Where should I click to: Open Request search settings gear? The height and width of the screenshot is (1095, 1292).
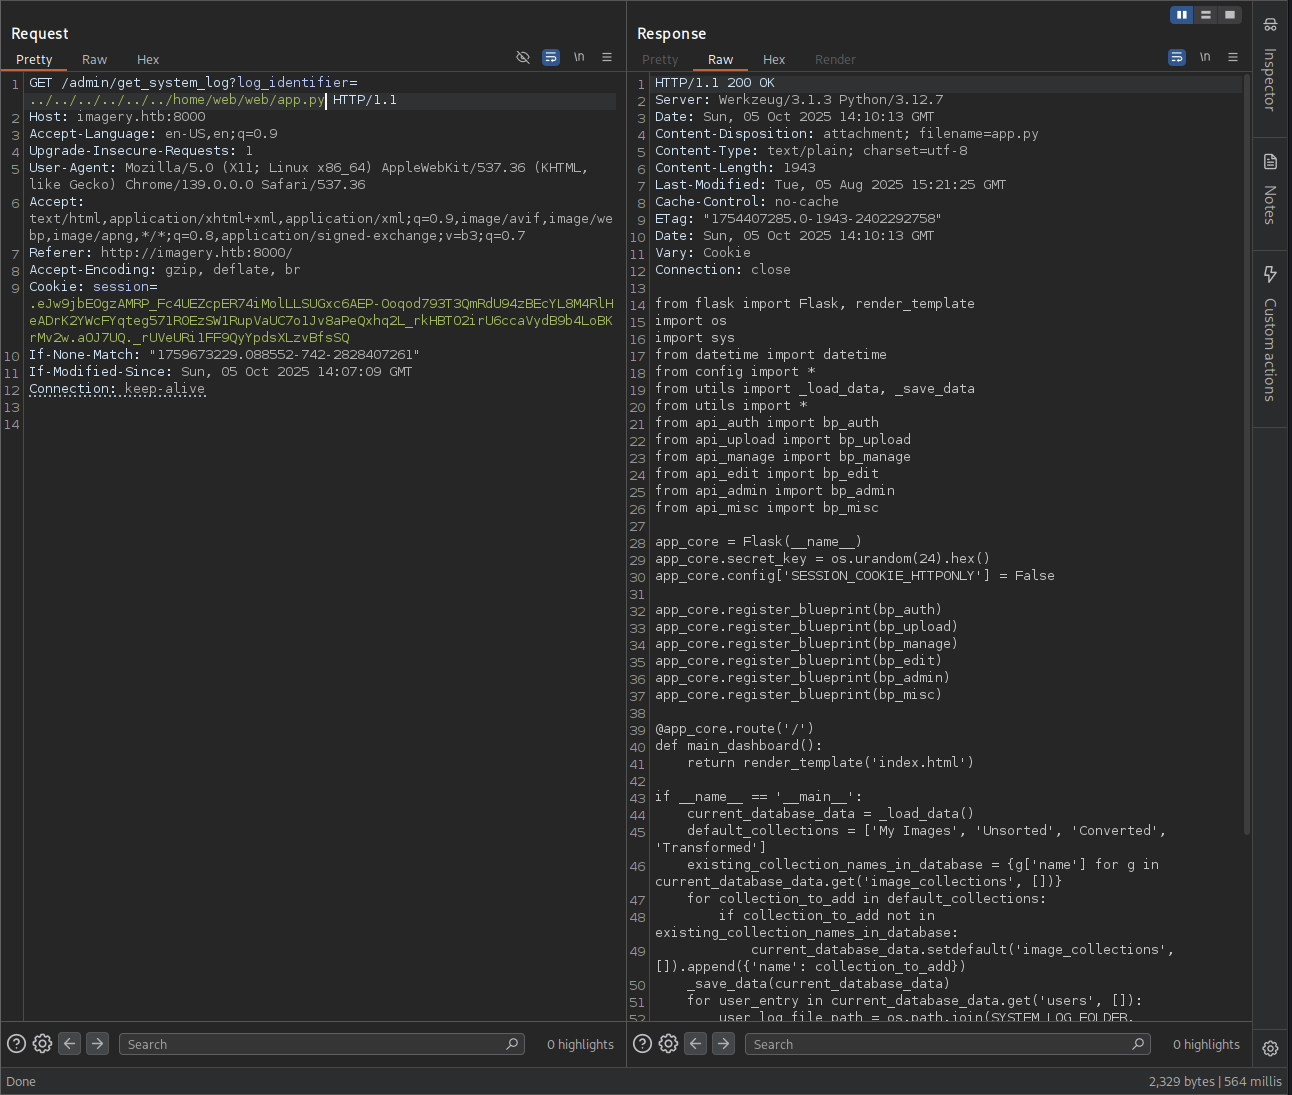tap(42, 1044)
